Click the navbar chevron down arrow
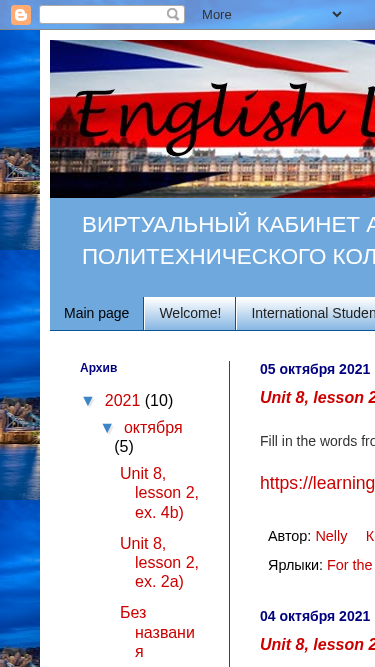375x667 pixels. coord(337,14)
